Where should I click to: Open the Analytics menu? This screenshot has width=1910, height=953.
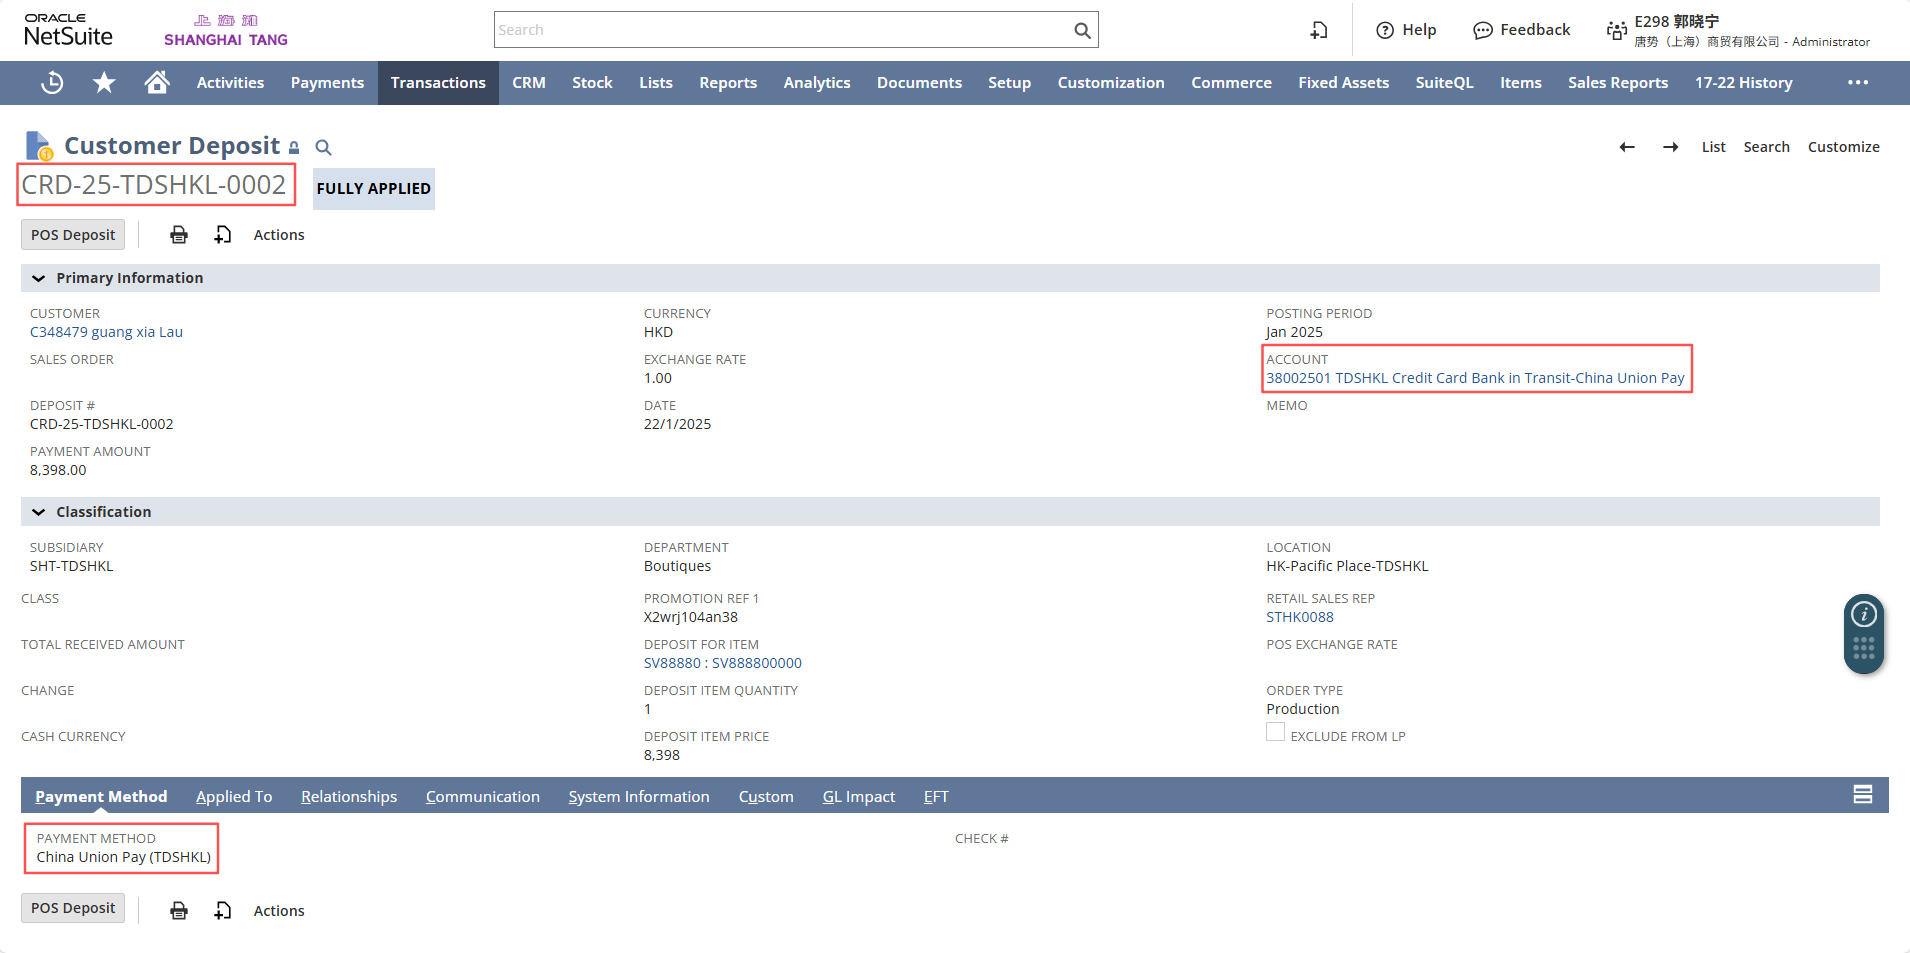[x=817, y=83]
